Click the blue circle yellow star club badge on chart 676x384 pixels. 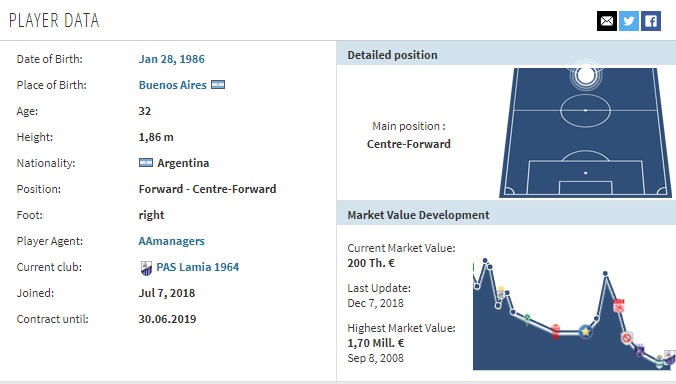(585, 331)
